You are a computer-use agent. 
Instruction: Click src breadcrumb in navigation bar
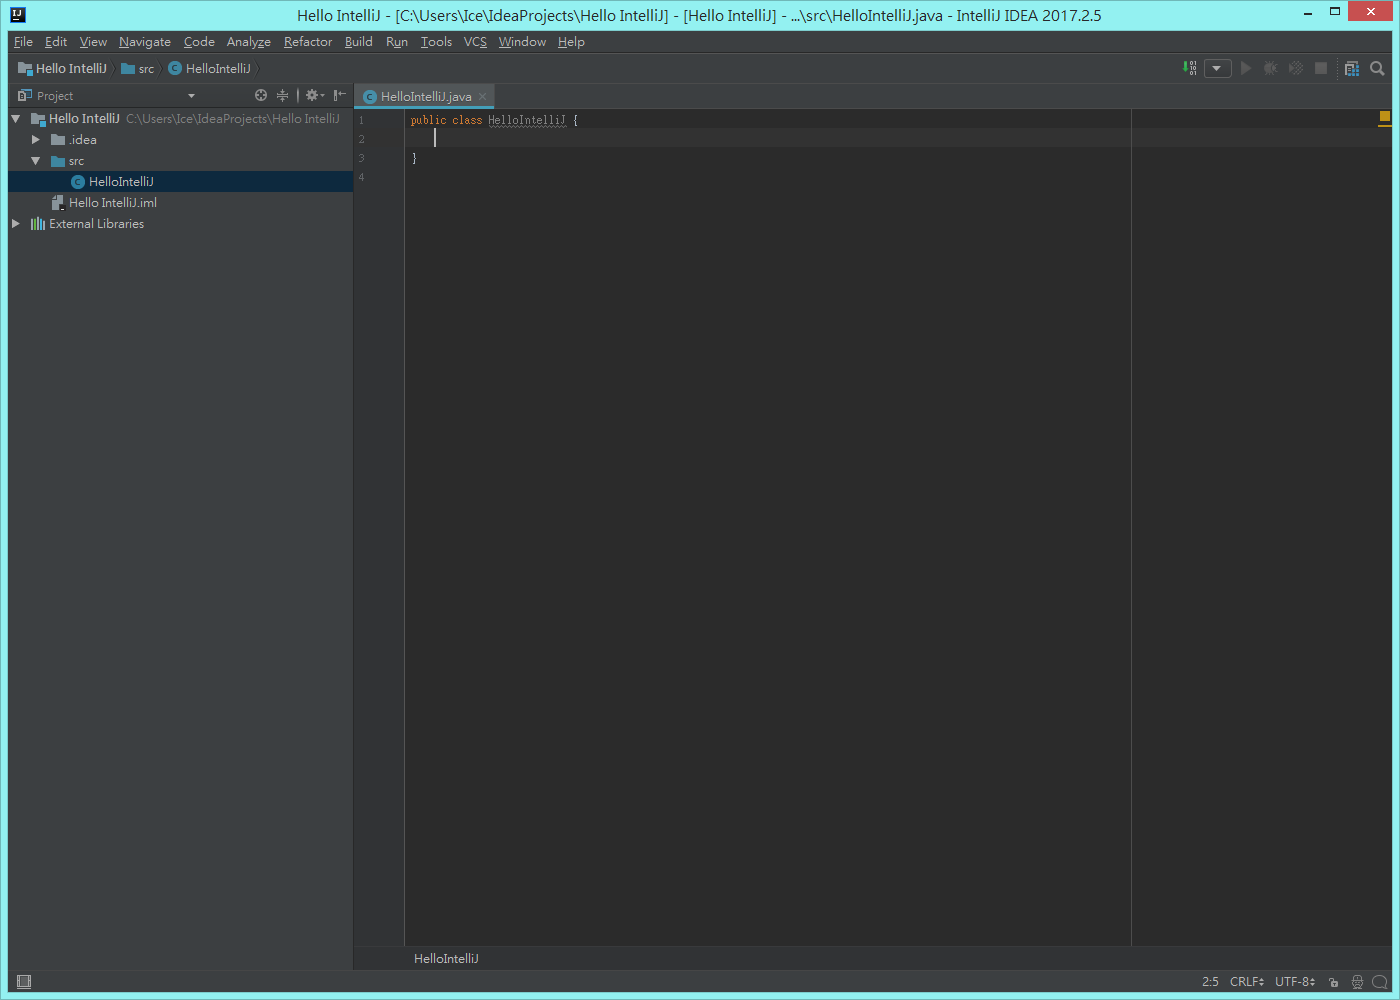138,68
